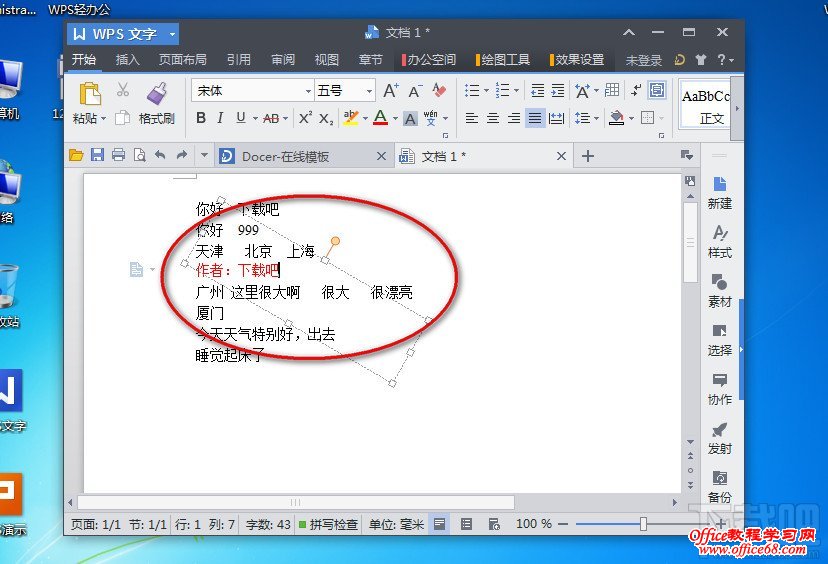
Task: Click the italic I button
Action: 221,118
